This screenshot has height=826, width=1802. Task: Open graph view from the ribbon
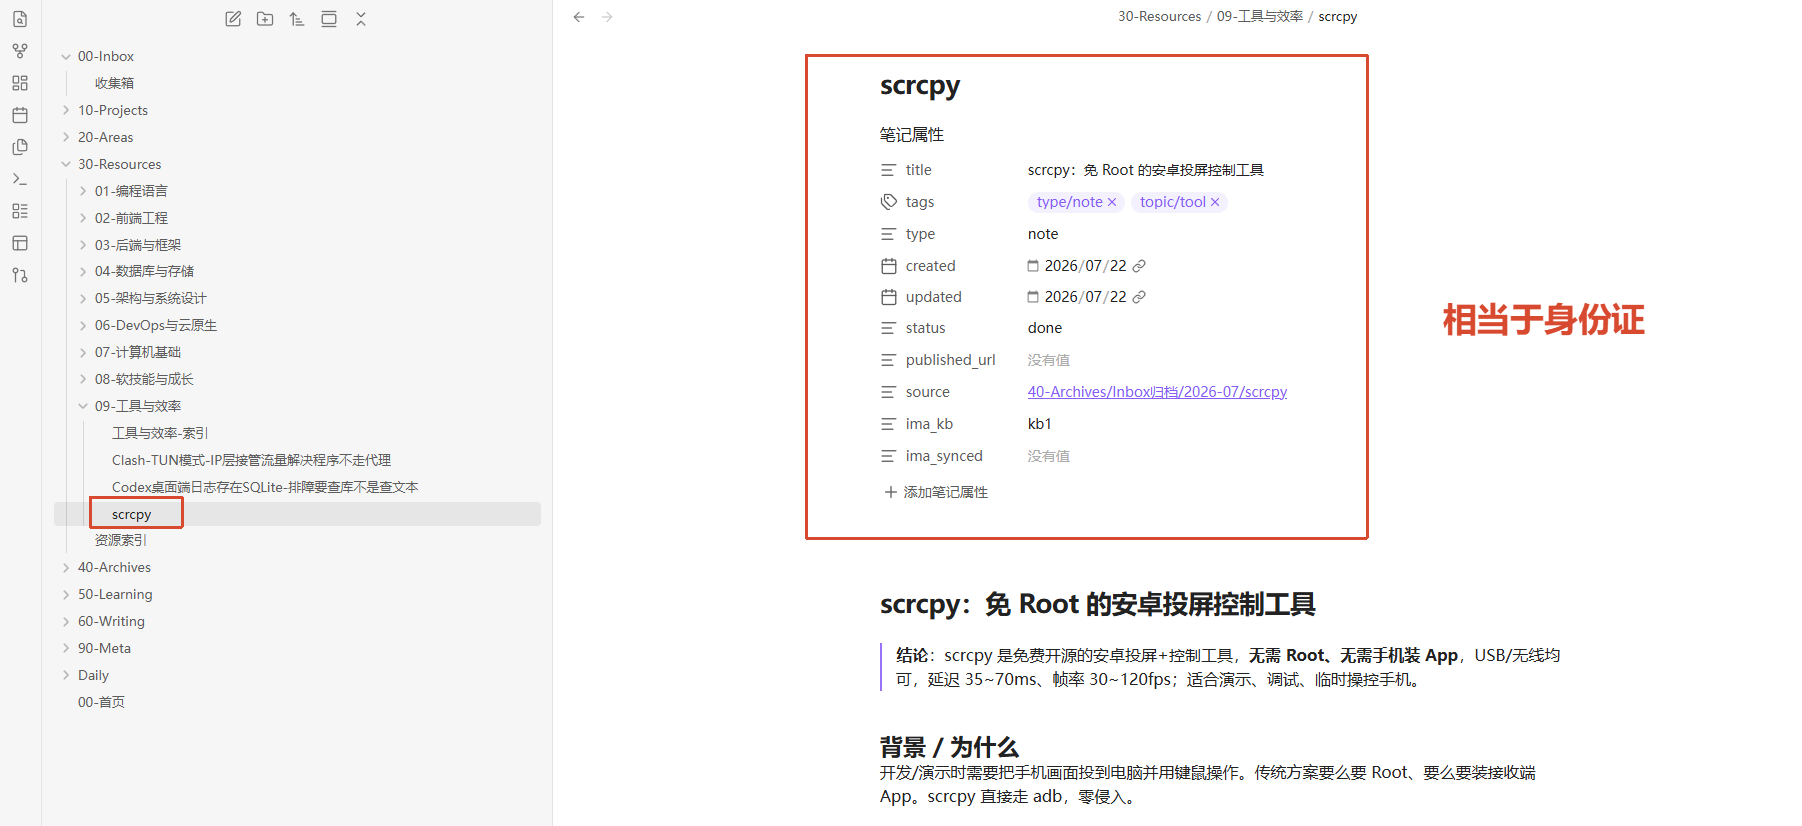coord(20,51)
